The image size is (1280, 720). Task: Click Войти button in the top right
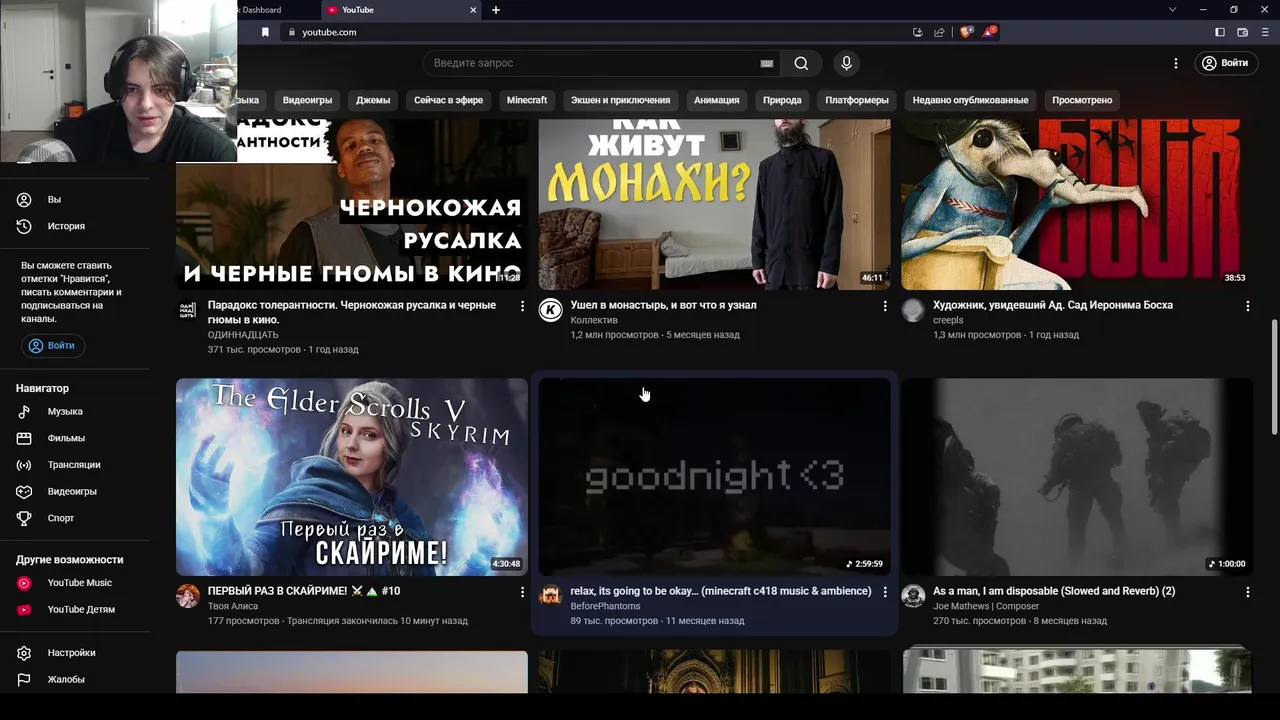[1226, 63]
